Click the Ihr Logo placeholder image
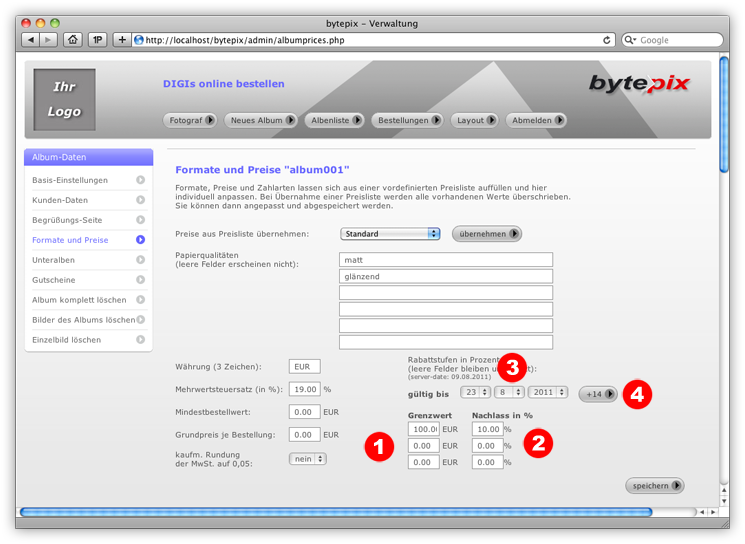 [x=65, y=100]
